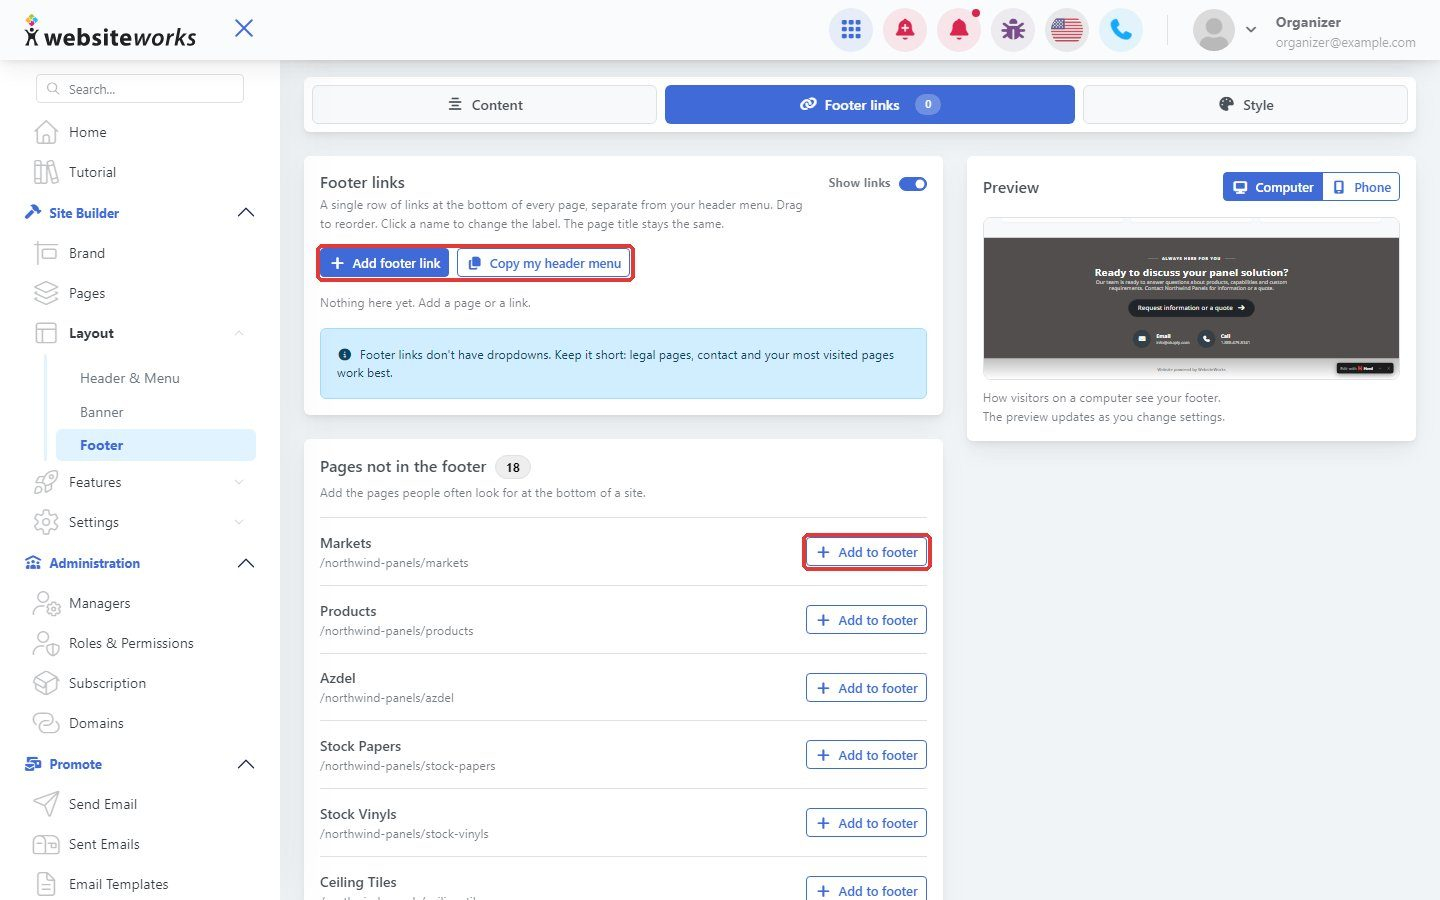Click the red alert bell with plus
The image size is (1440, 900).
(905, 30)
